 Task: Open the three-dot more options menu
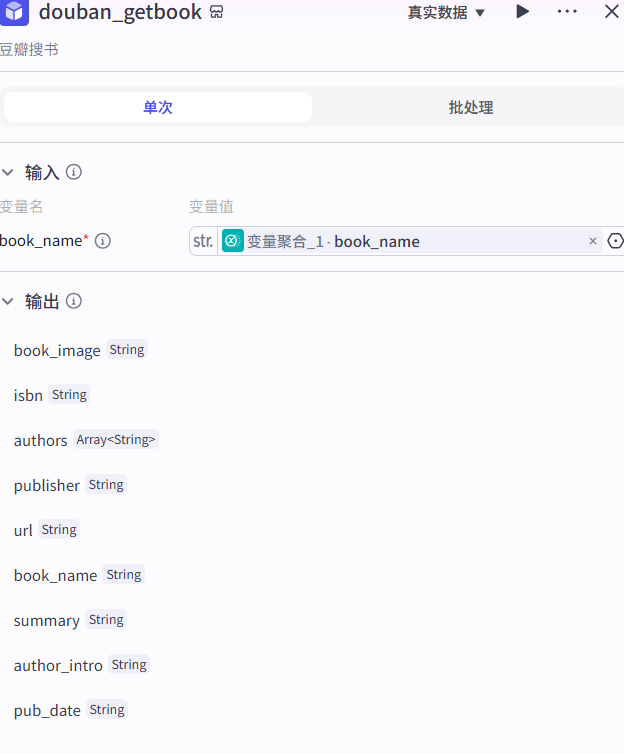tap(567, 12)
